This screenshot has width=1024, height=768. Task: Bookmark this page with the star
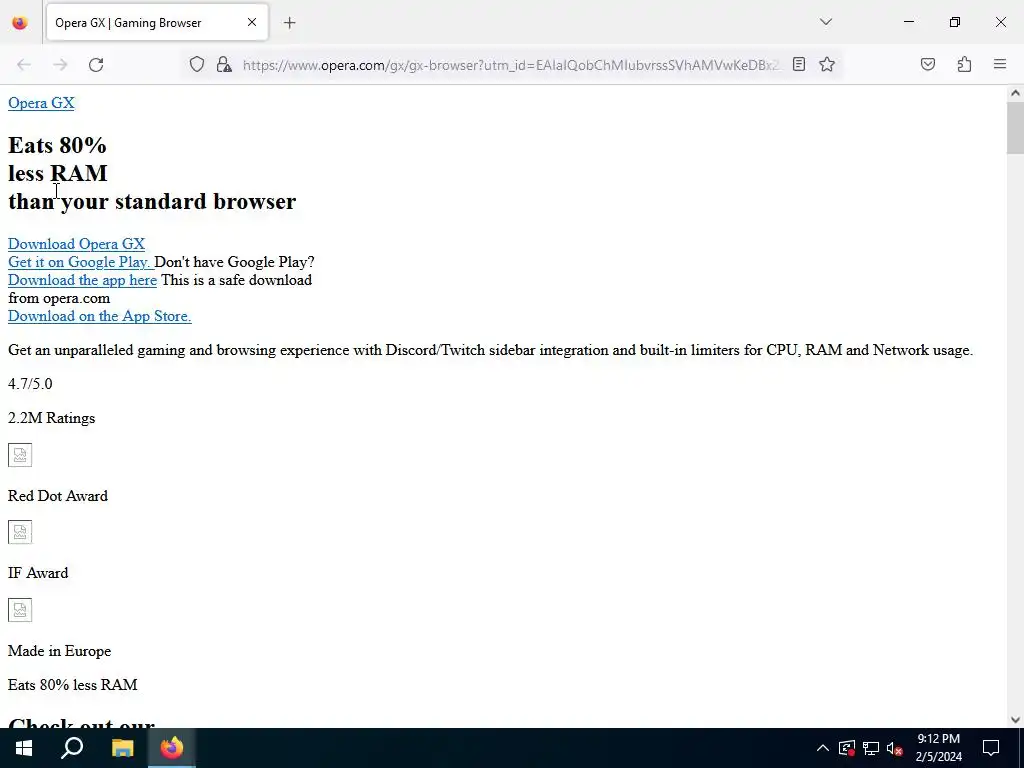click(827, 64)
